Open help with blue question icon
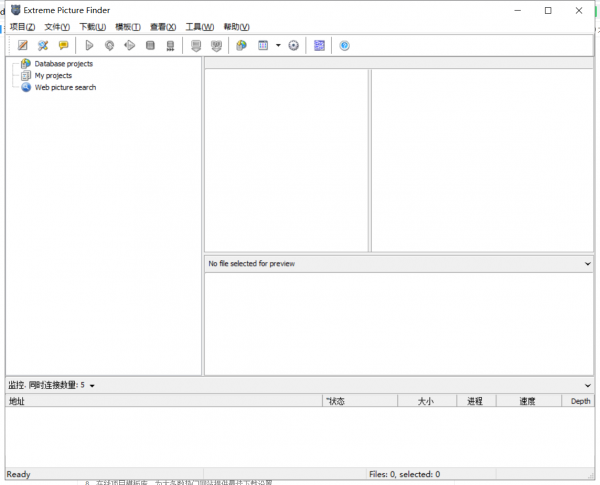The image size is (600, 485). tap(344, 46)
